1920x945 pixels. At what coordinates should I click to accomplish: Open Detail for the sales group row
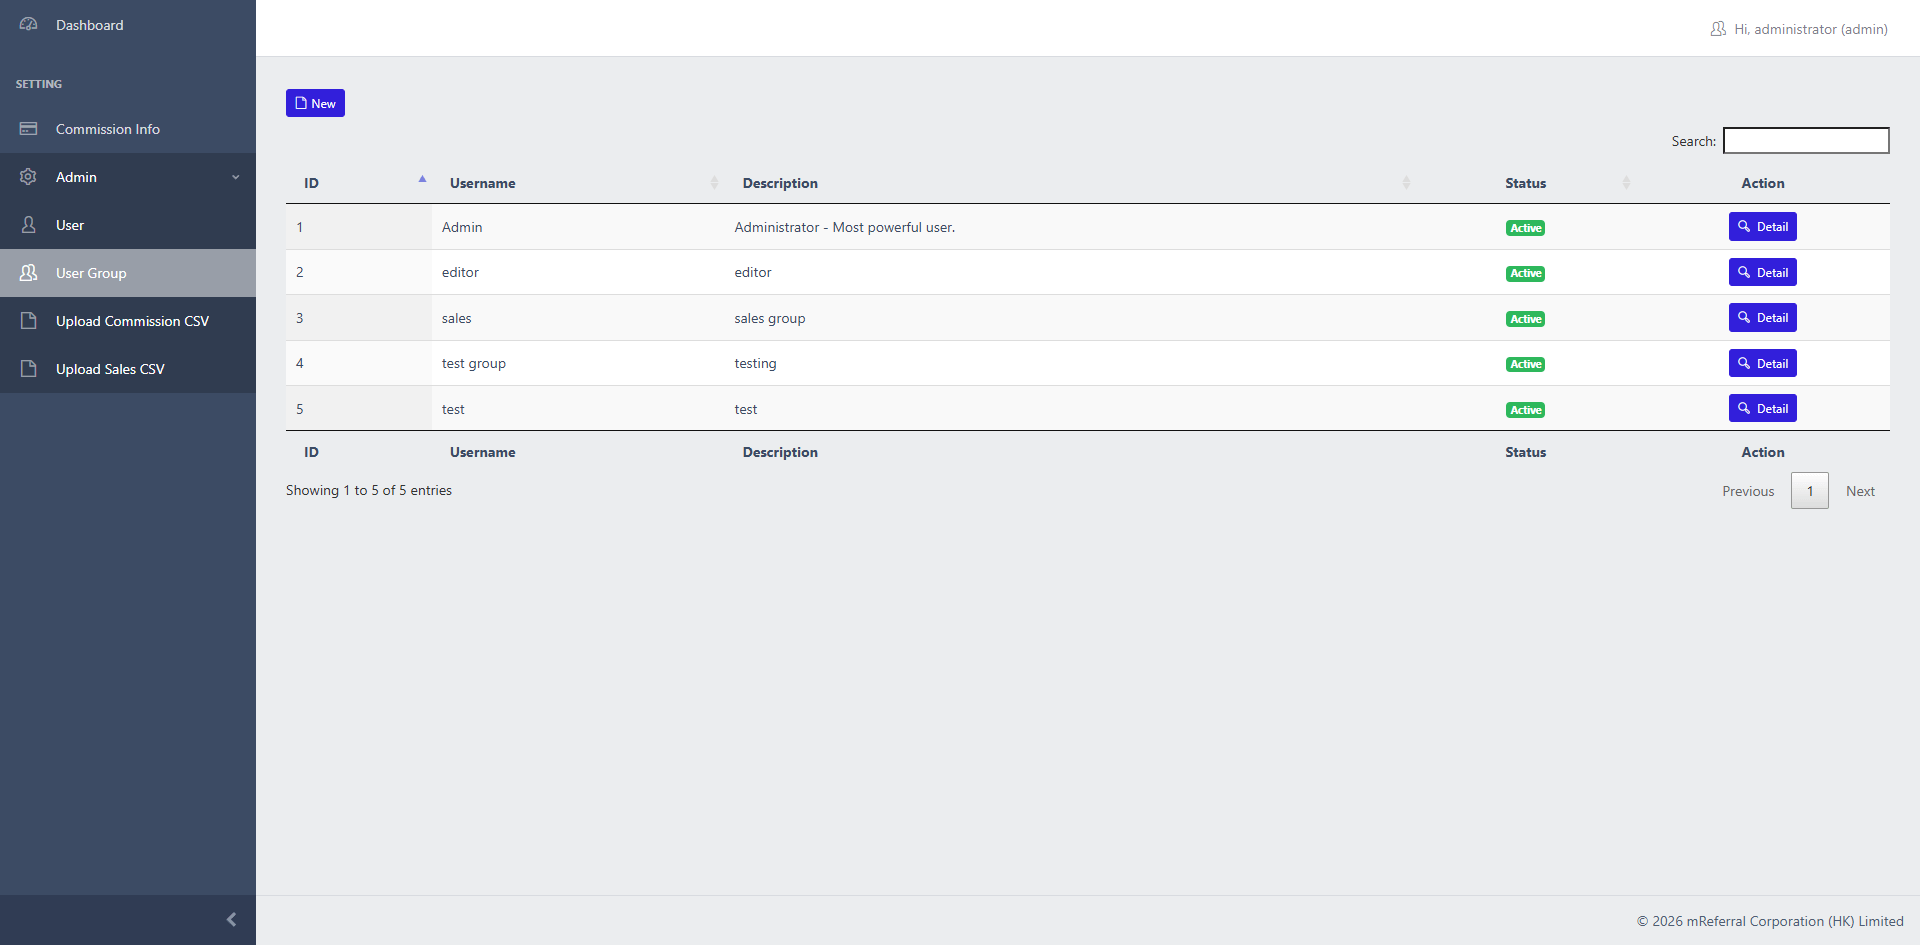[1762, 318]
